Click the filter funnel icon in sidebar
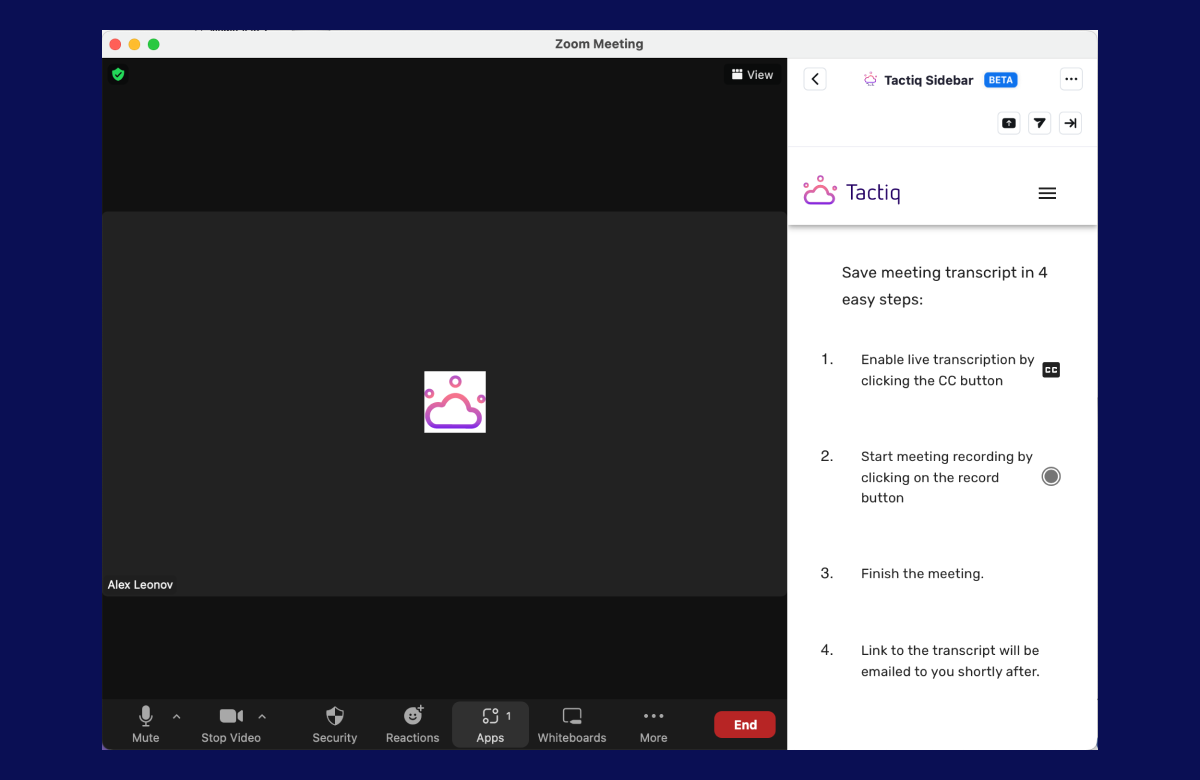Image resolution: width=1200 pixels, height=780 pixels. pos(1040,123)
